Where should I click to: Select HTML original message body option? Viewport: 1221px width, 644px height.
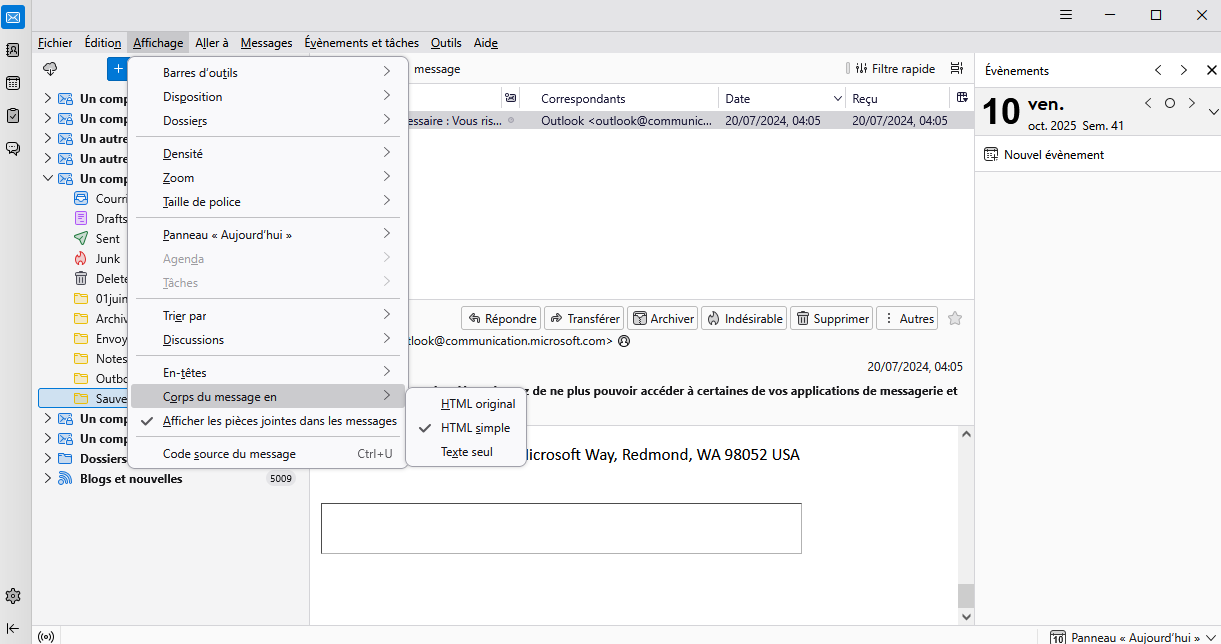[x=477, y=404]
